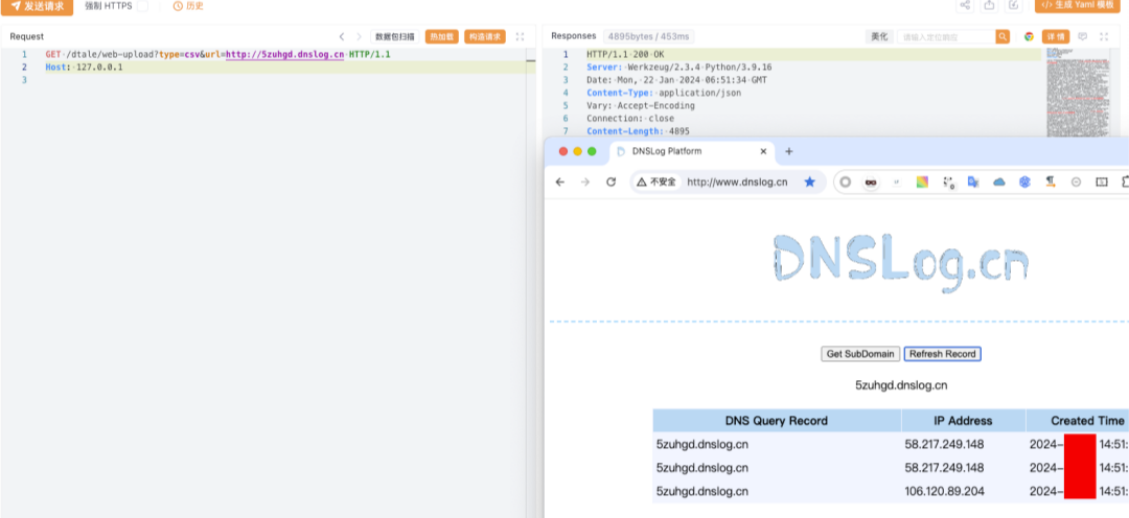
Task: Send the request with 发送请求 button
Action: 37,6
